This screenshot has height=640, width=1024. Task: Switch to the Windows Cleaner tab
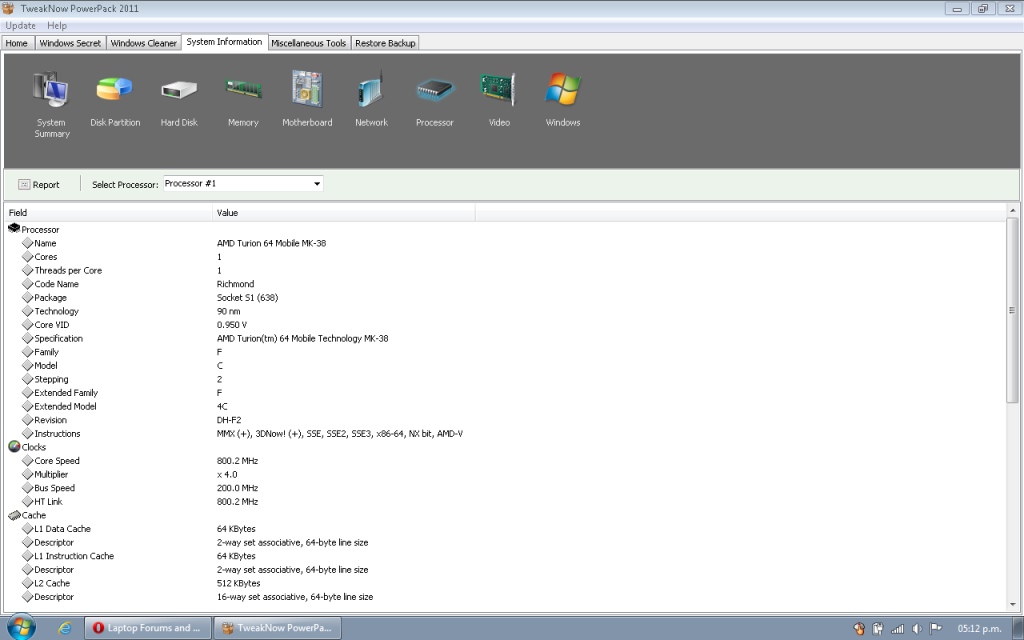pos(144,43)
